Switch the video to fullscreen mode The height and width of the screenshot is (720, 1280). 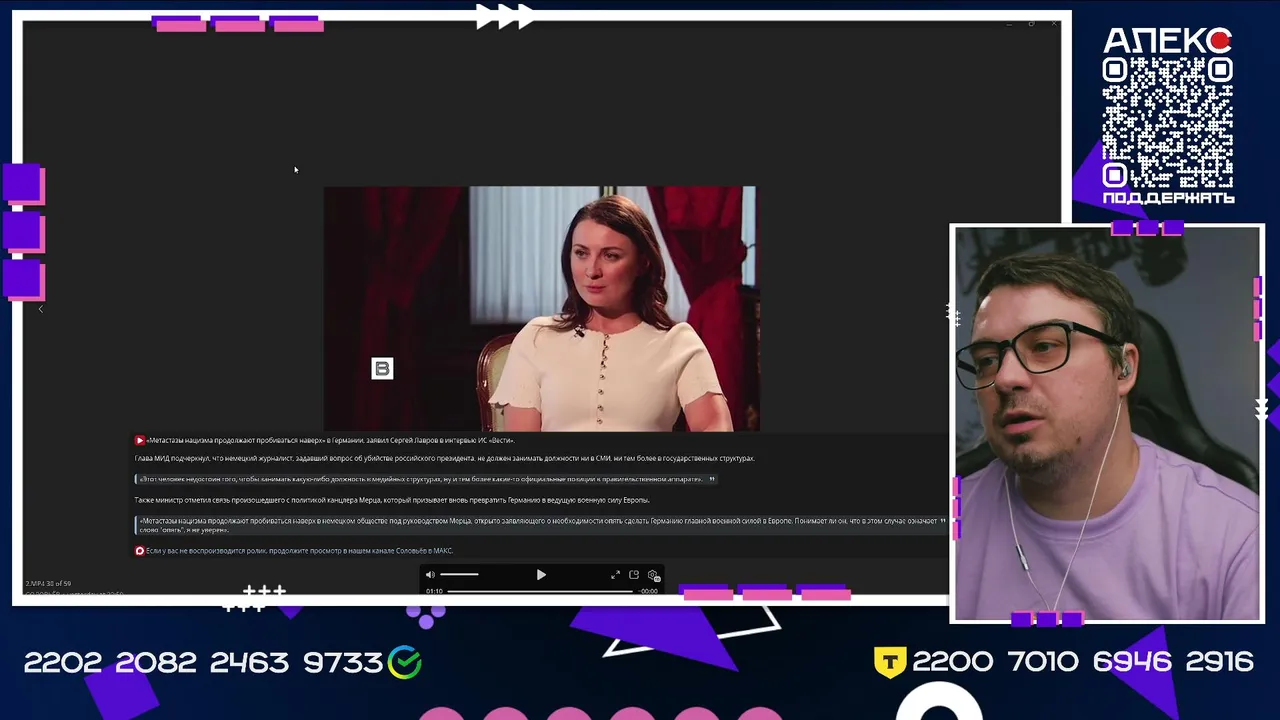615,575
